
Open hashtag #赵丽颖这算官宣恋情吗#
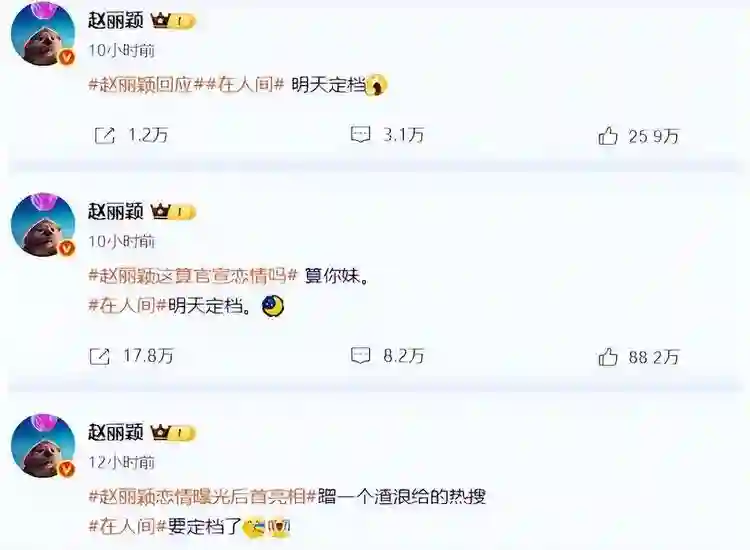[193, 276]
